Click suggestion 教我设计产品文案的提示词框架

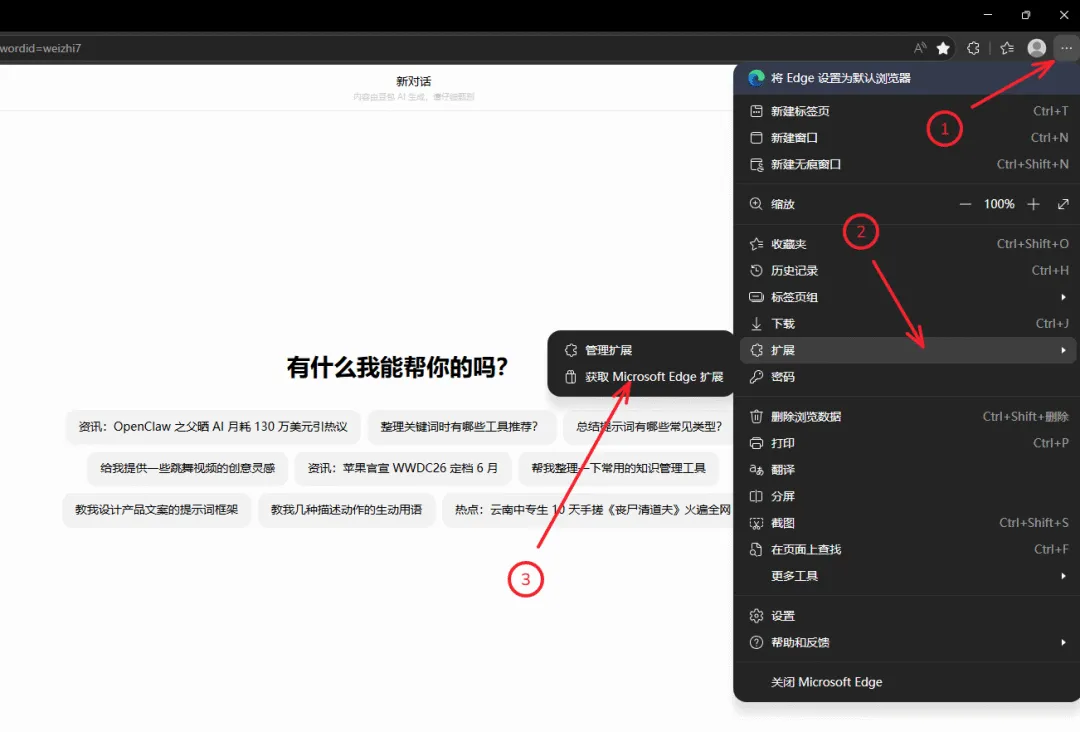(156, 510)
